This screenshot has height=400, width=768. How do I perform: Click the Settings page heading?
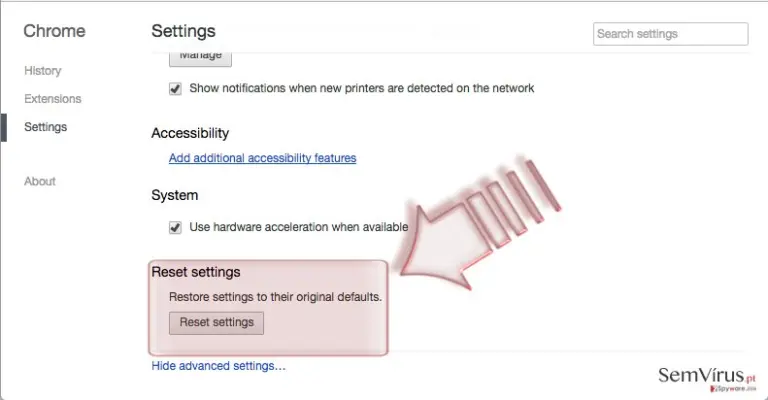183,31
